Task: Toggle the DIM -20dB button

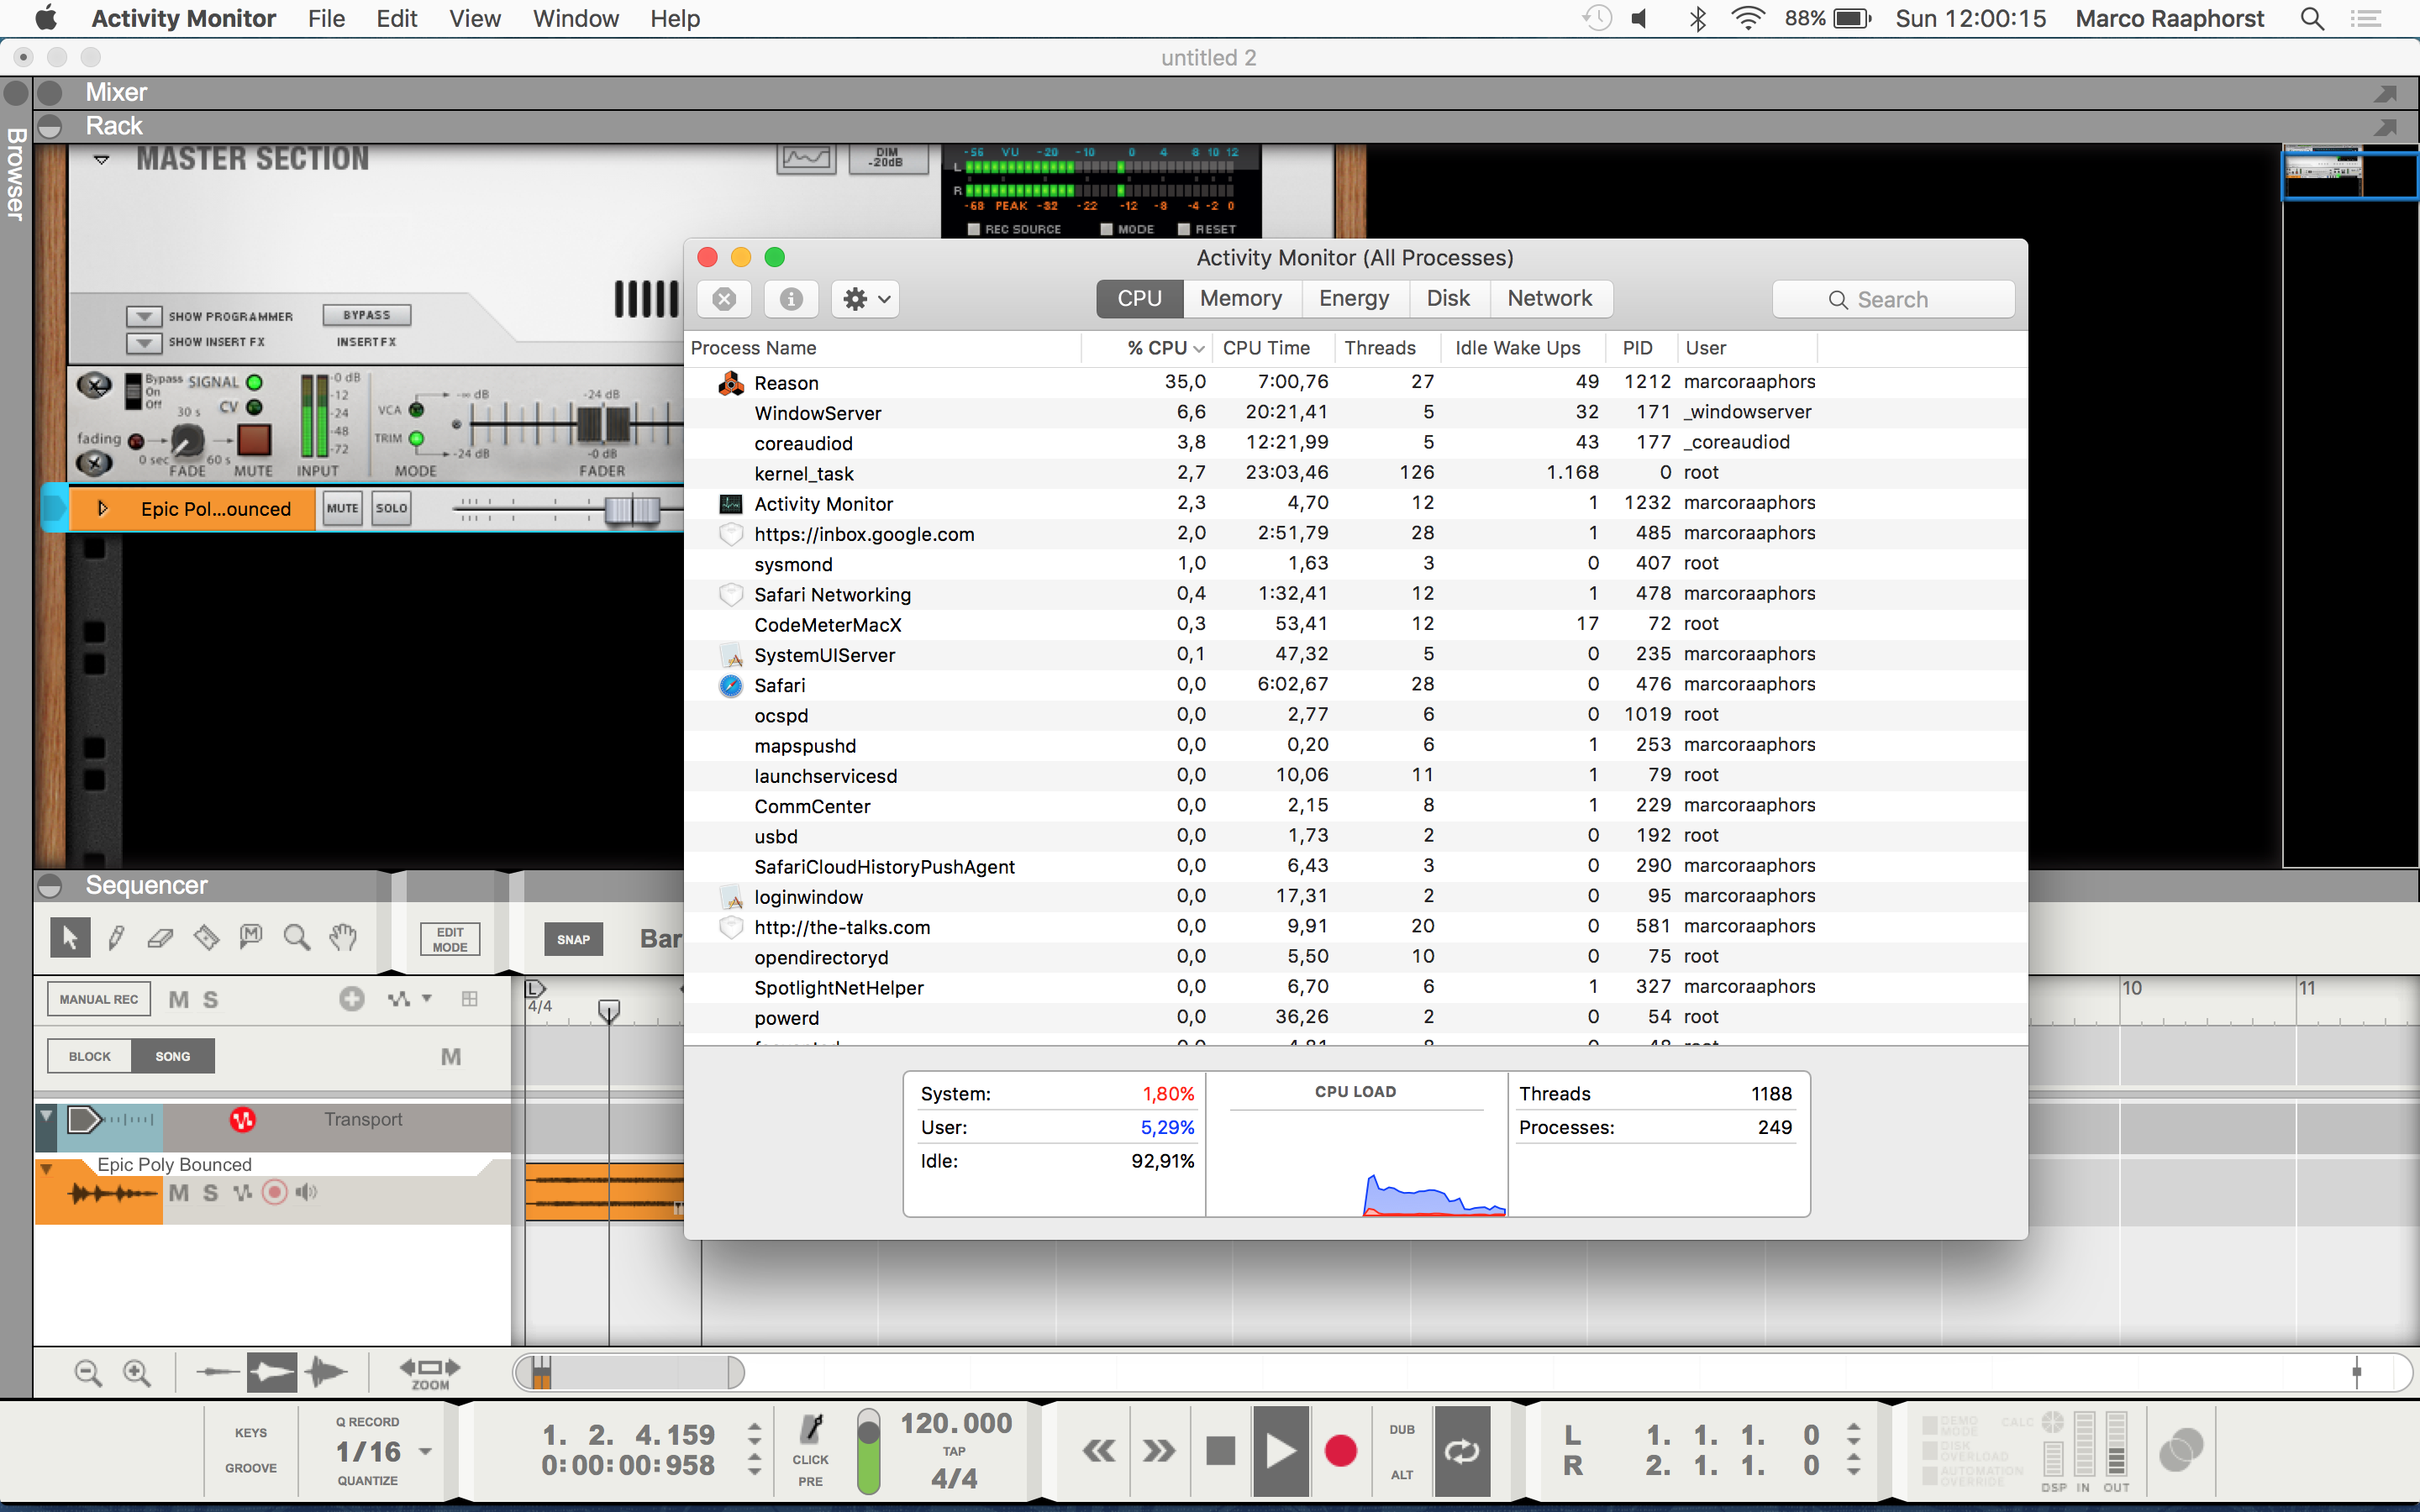Action: (887, 158)
